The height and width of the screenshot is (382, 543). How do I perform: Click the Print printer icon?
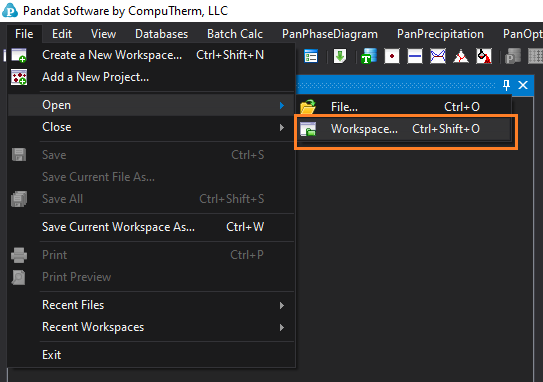coord(19,255)
